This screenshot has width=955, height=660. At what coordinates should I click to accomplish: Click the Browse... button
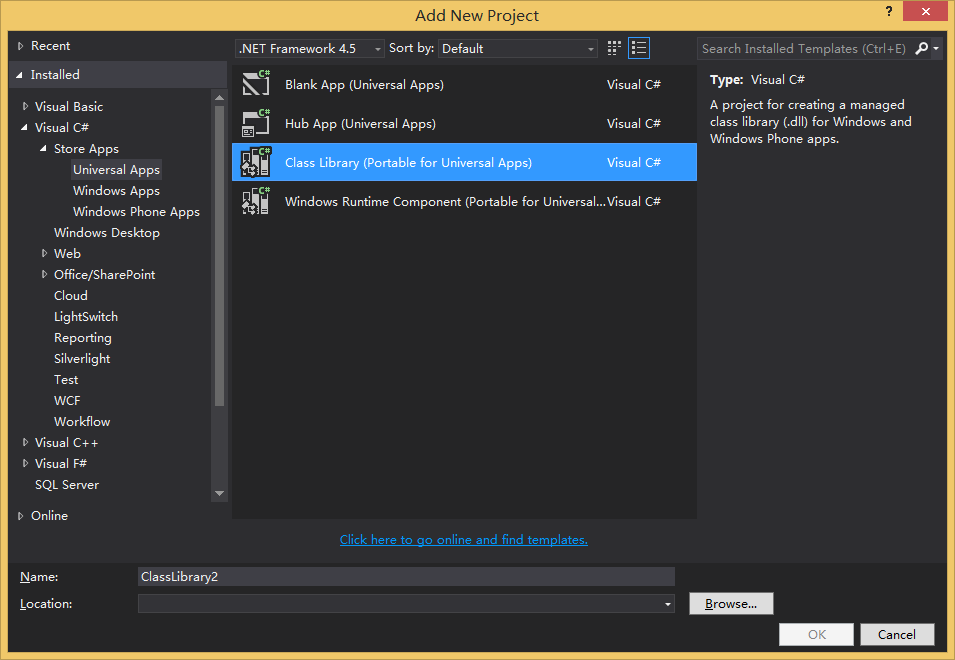(x=731, y=603)
